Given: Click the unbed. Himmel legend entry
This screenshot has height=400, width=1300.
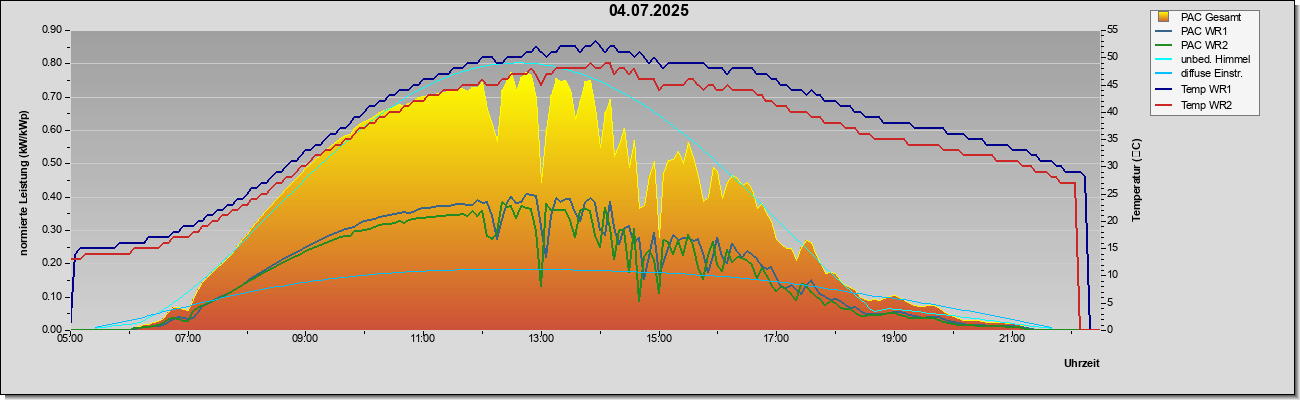Looking at the screenshot, I should point(1203,60).
